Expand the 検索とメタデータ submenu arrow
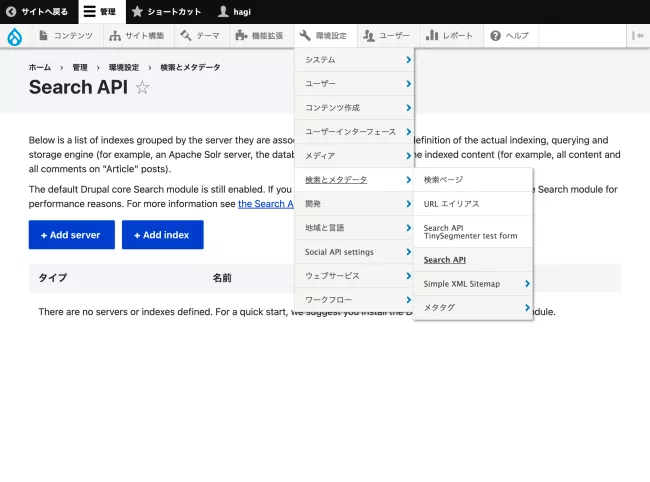The width and height of the screenshot is (650, 482). click(x=408, y=180)
